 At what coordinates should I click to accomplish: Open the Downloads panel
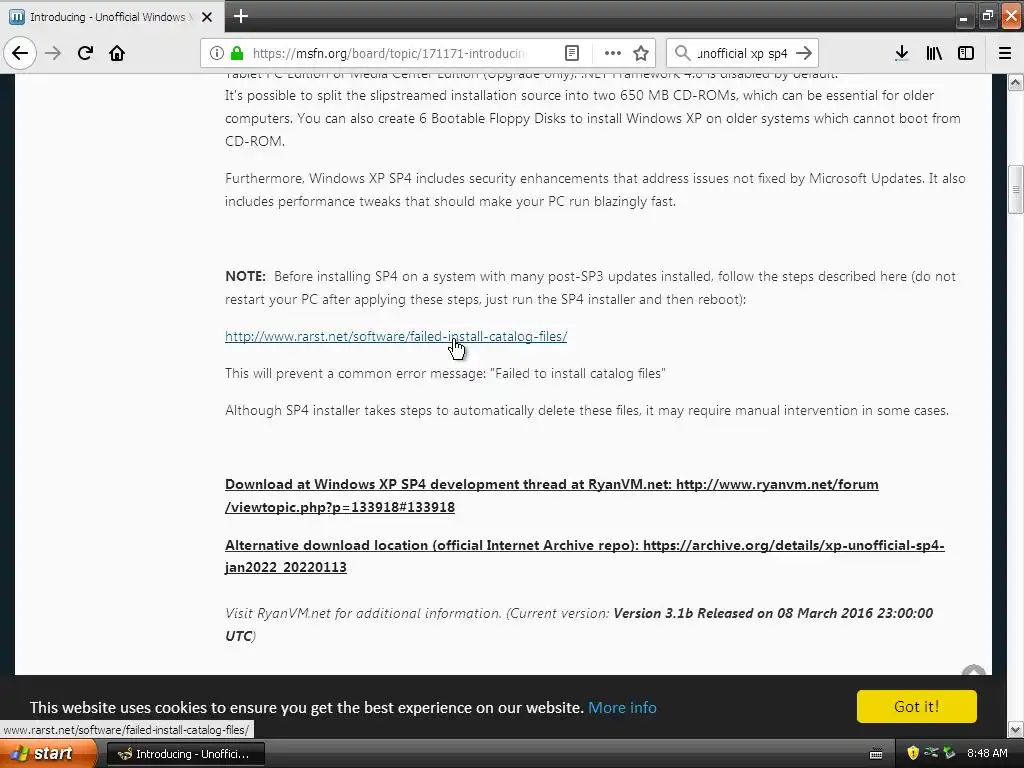tap(901, 53)
